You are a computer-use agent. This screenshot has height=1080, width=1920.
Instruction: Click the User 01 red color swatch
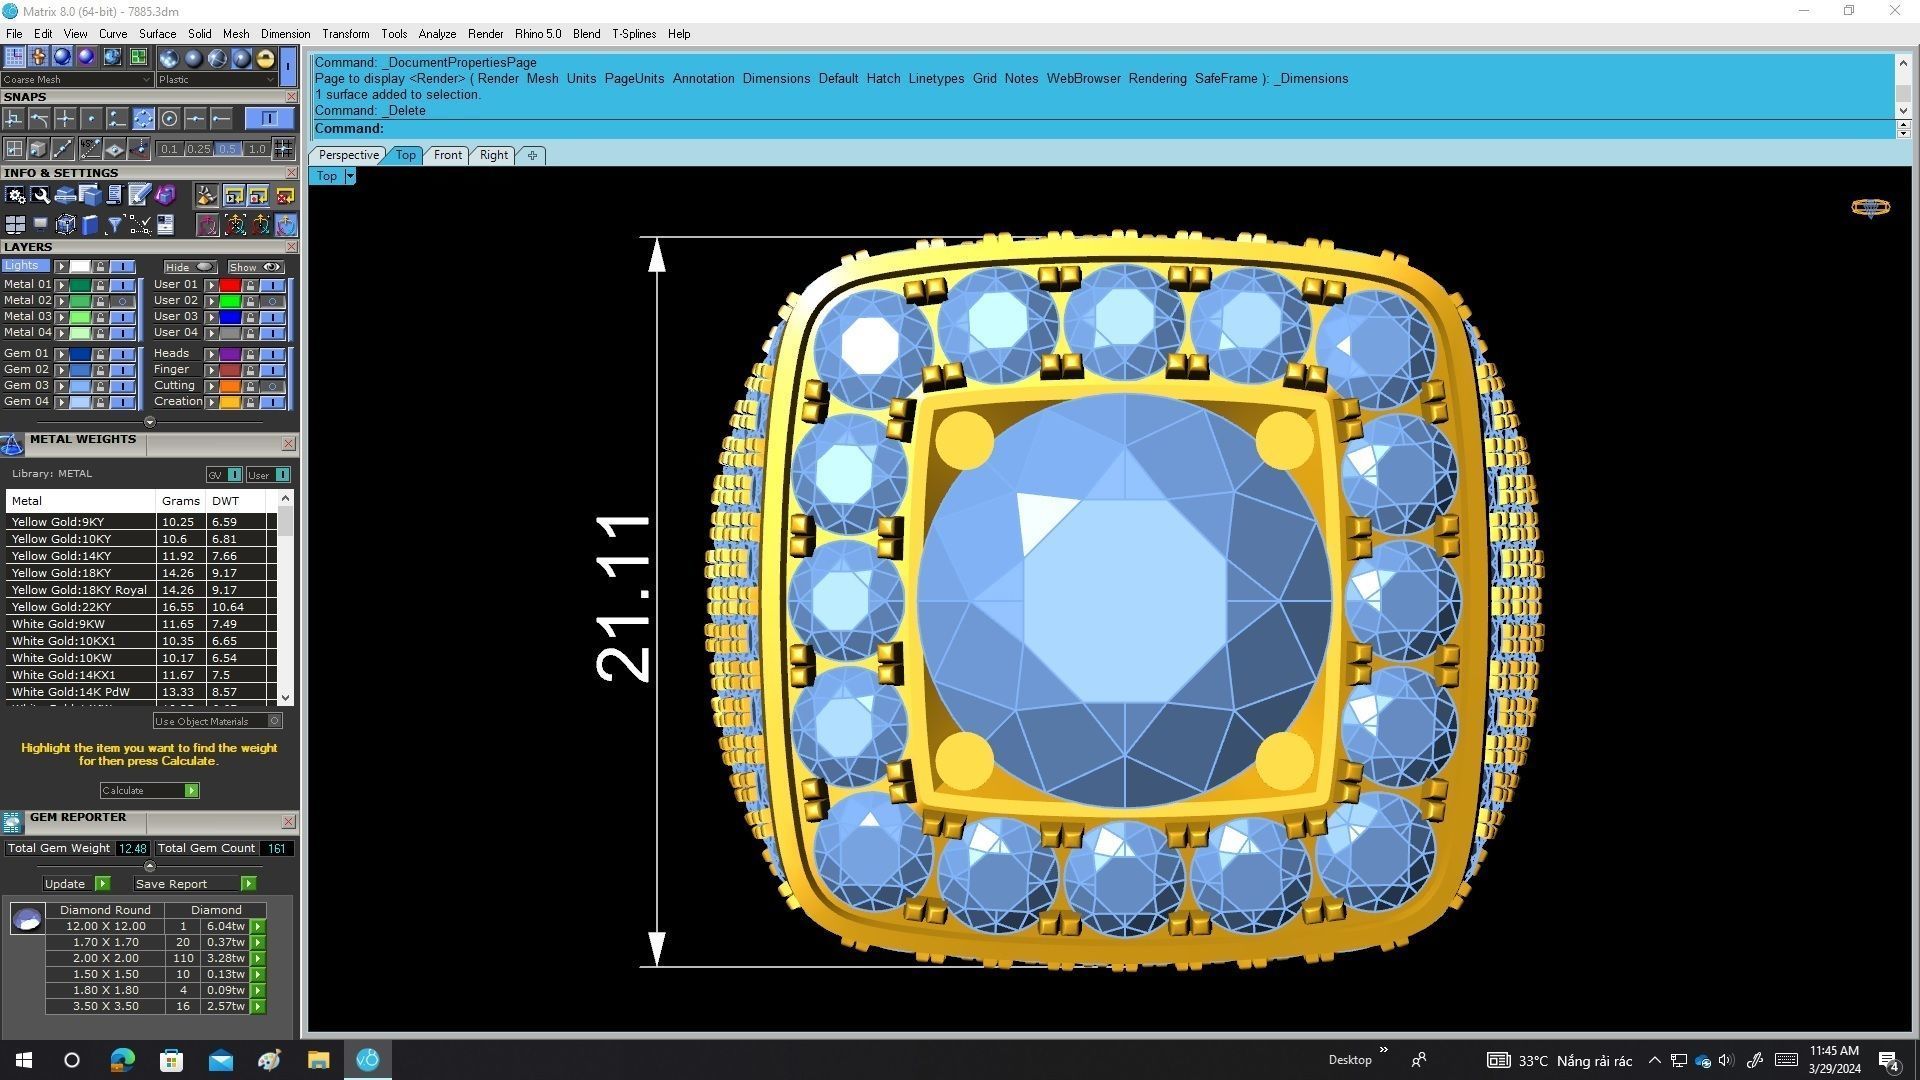pyautogui.click(x=230, y=285)
